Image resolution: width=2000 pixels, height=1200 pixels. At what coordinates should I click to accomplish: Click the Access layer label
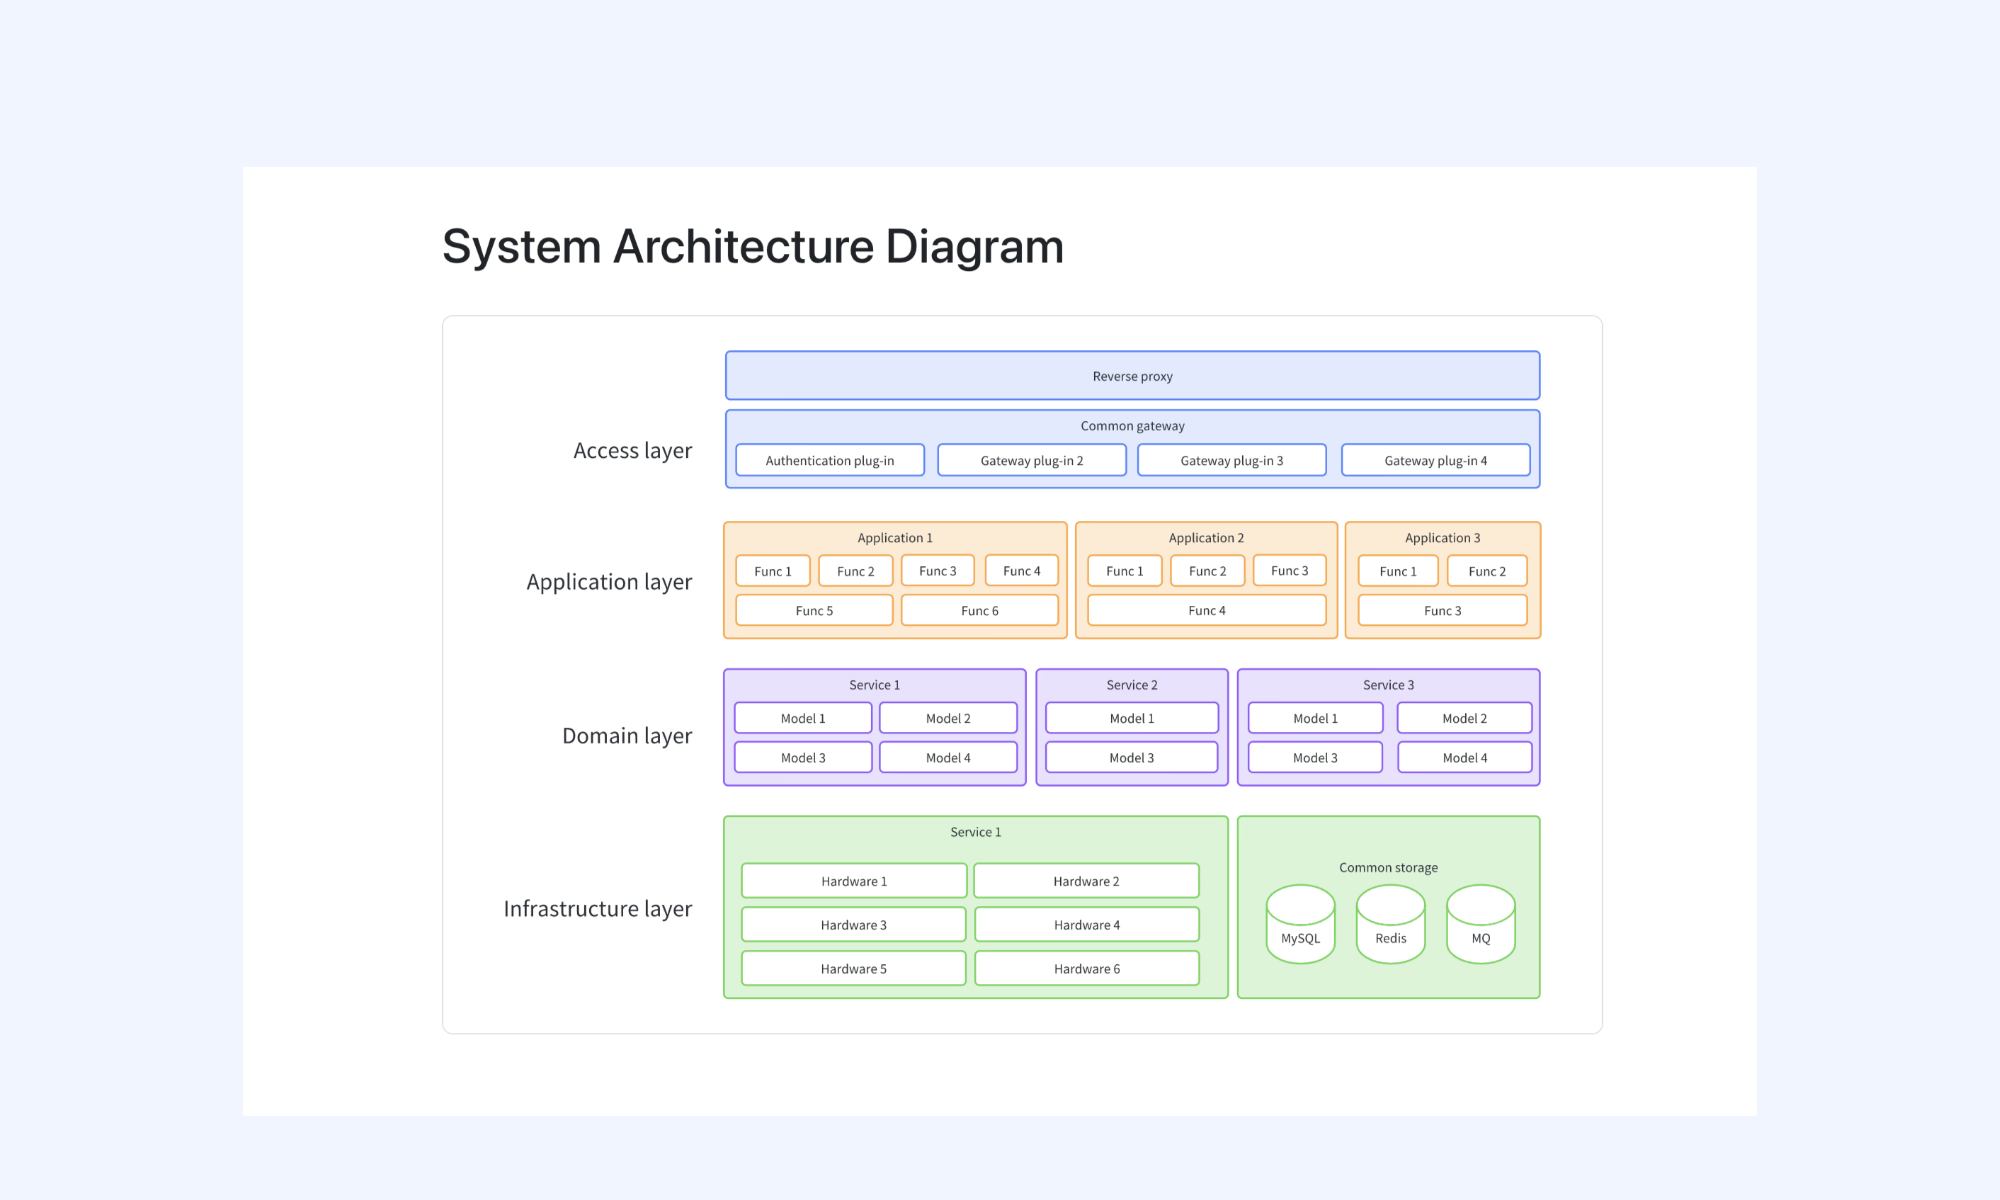tap(632, 451)
